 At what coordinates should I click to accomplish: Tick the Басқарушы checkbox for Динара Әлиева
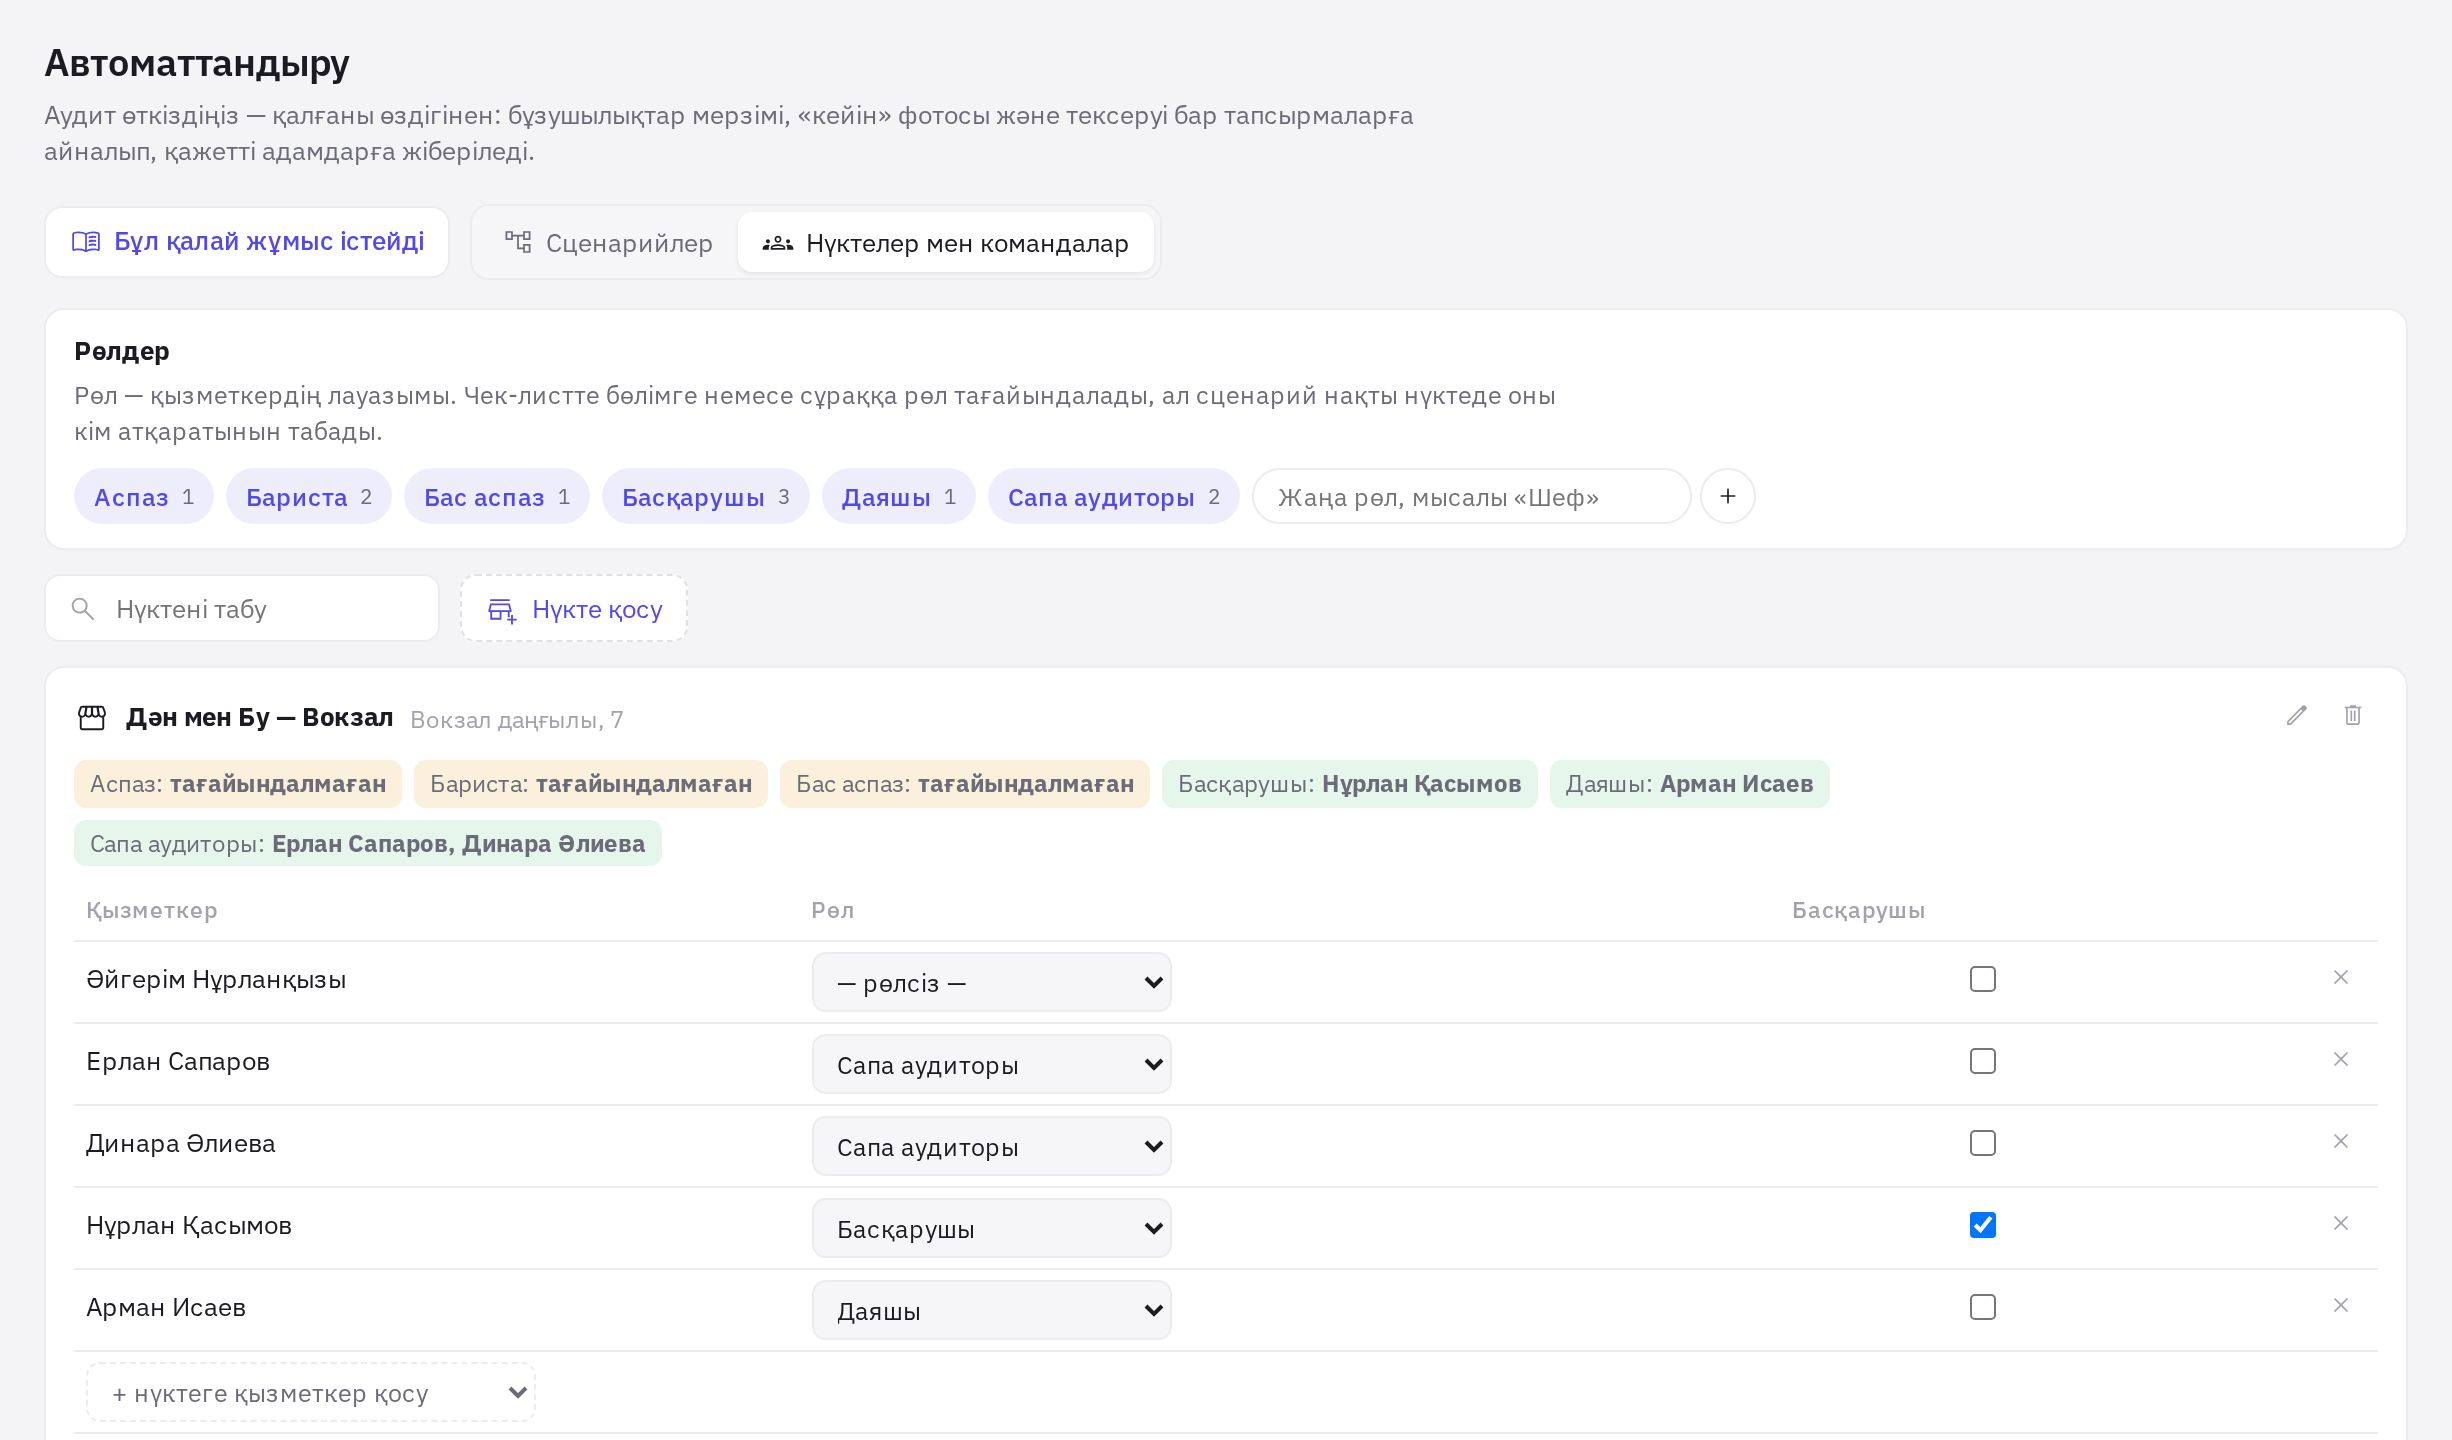[1983, 1143]
